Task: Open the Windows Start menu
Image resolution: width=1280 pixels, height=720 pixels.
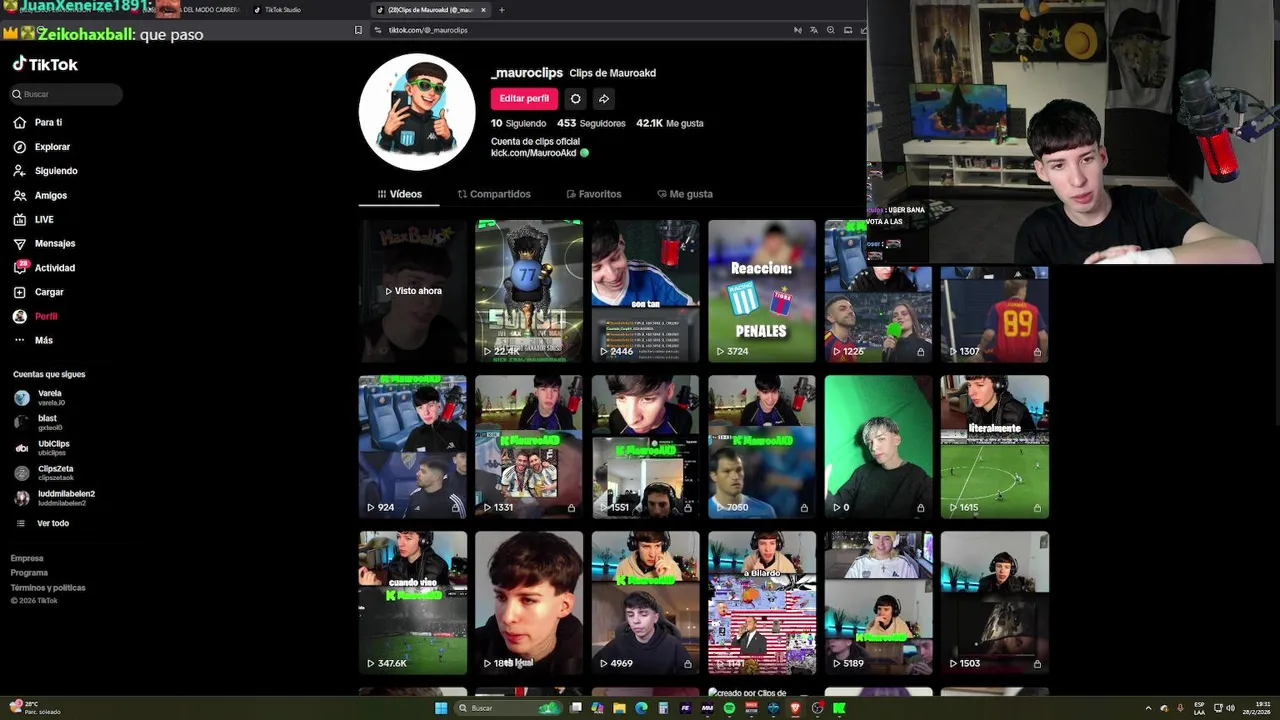Action: 441,708
